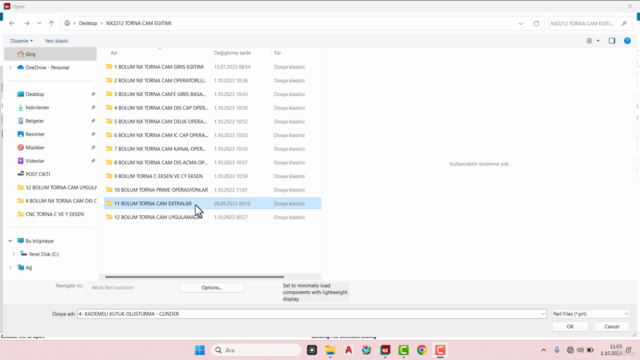Select folder 1 BOLUM NX TORNA CAM GIRIS EGITIMI
The width and height of the screenshot is (640, 360).
pos(159,67)
